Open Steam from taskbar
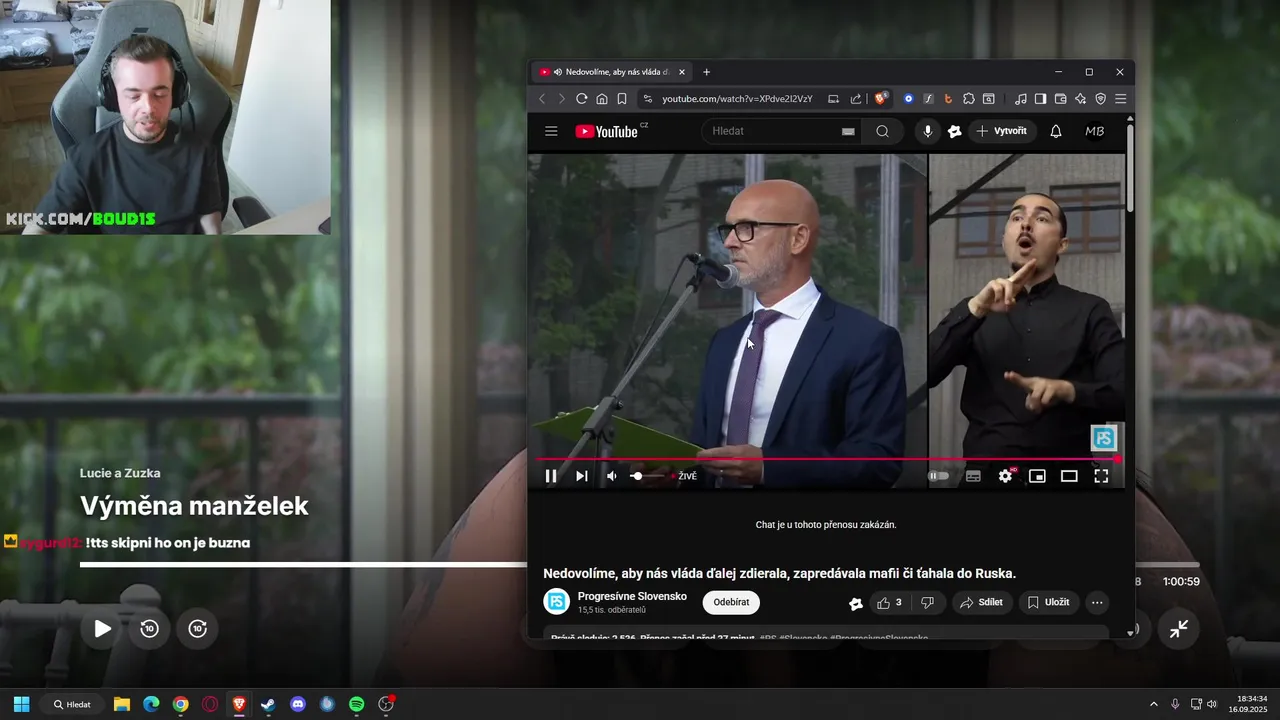The image size is (1280, 720). pos(267,704)
